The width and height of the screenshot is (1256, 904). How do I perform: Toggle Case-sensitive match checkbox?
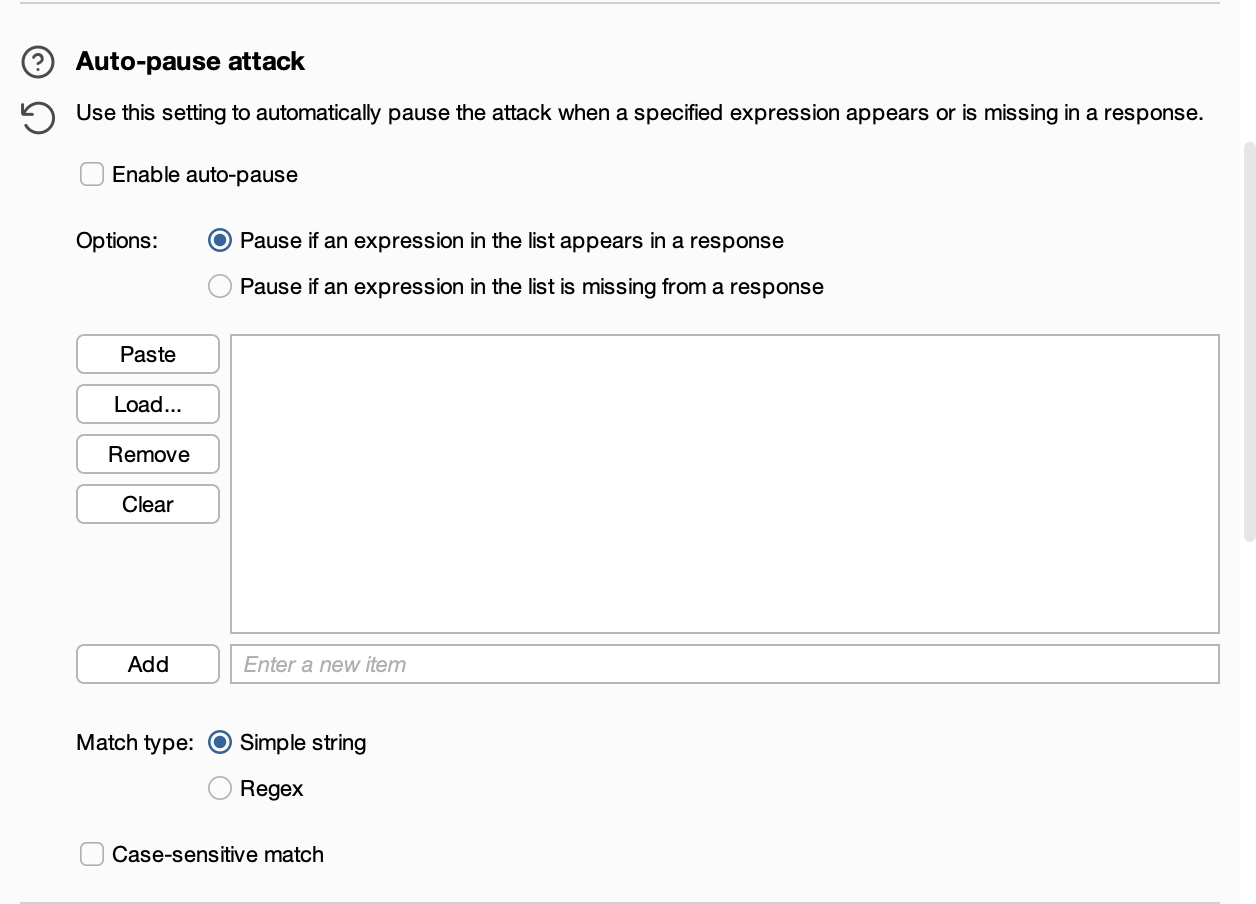coord(92,855)
